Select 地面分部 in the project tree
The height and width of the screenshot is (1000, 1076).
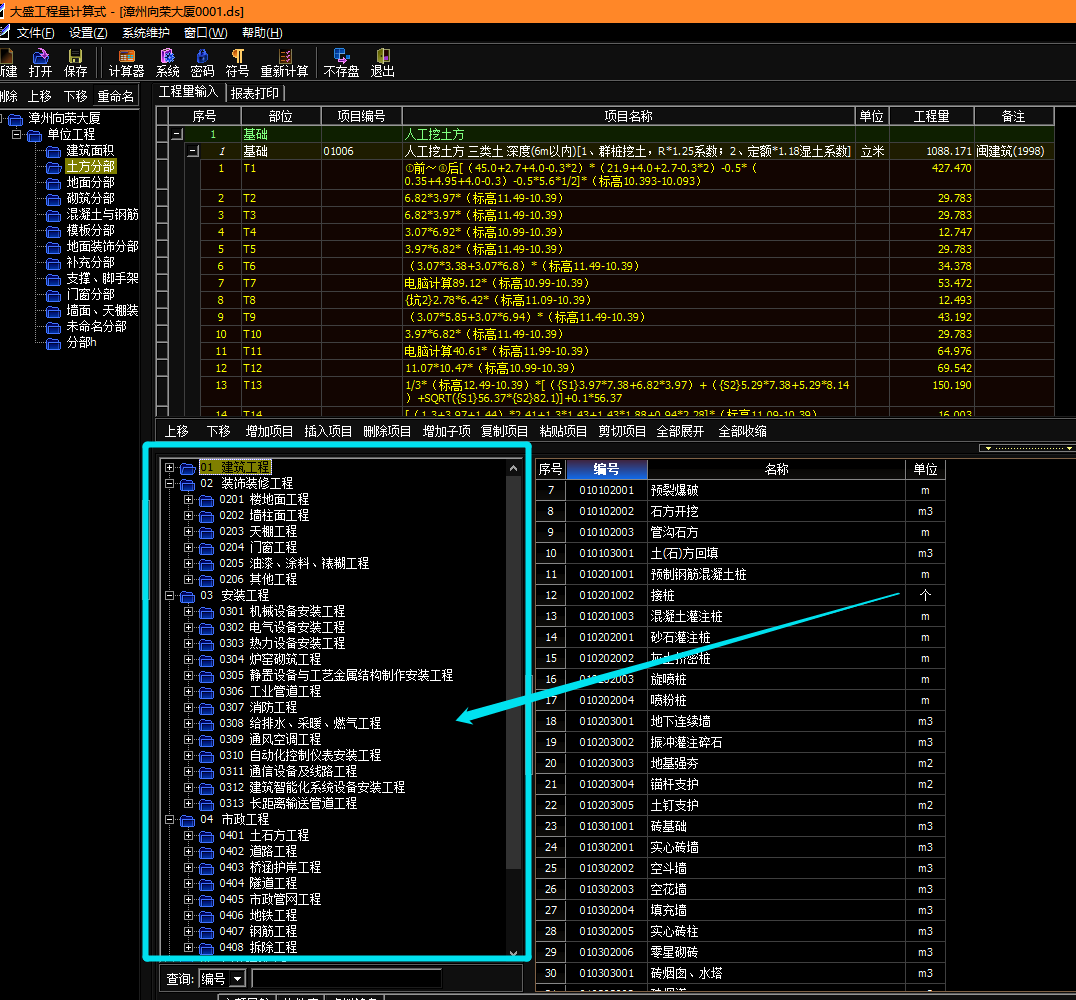90,183
